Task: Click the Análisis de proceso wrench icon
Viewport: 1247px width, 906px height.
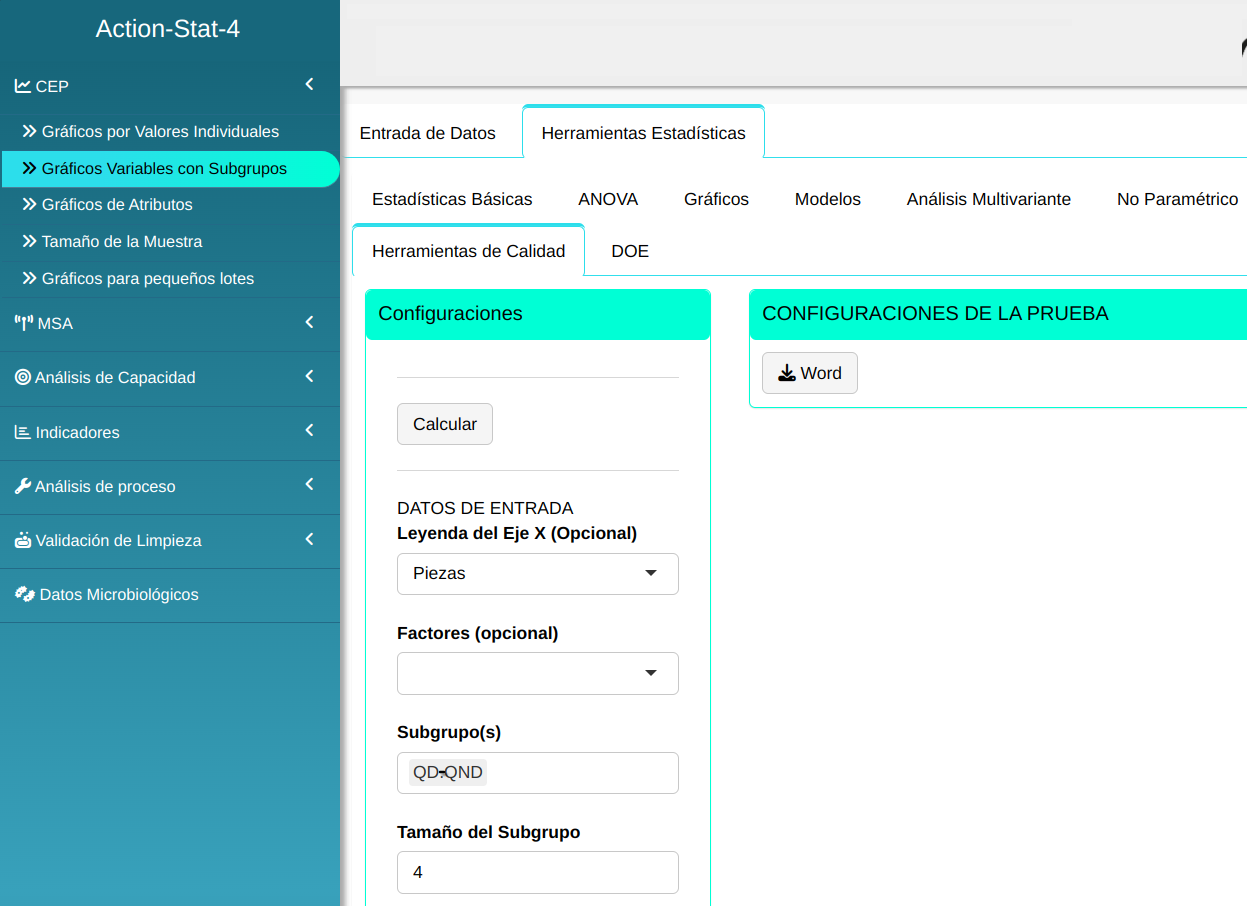Action: point(23,486)
